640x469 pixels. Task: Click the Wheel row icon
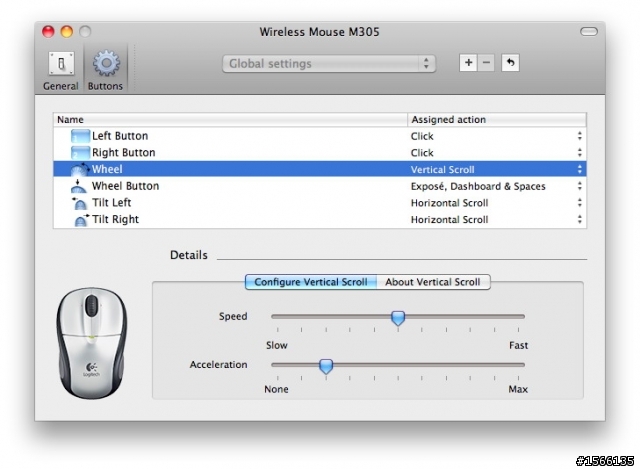tap(80, 169)
